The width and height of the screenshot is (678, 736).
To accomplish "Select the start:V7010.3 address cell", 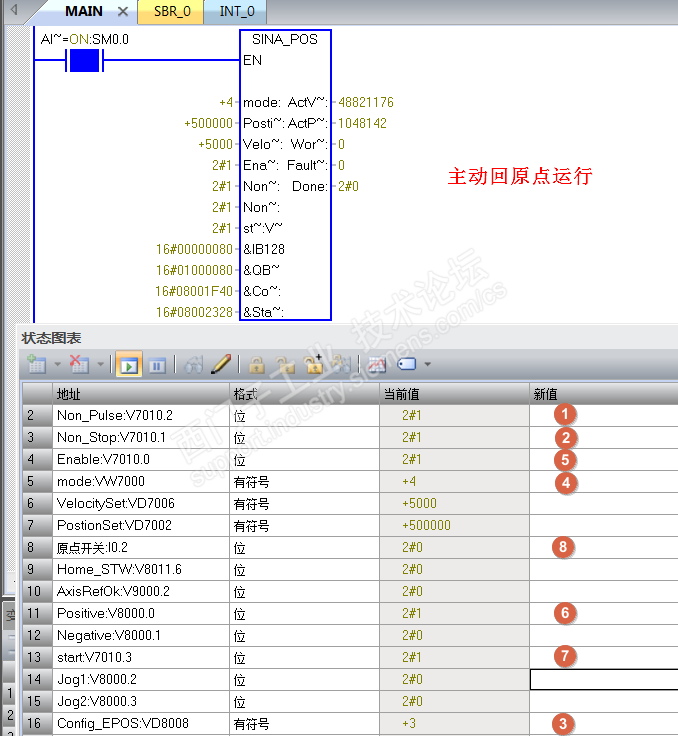I will [140, 657].
